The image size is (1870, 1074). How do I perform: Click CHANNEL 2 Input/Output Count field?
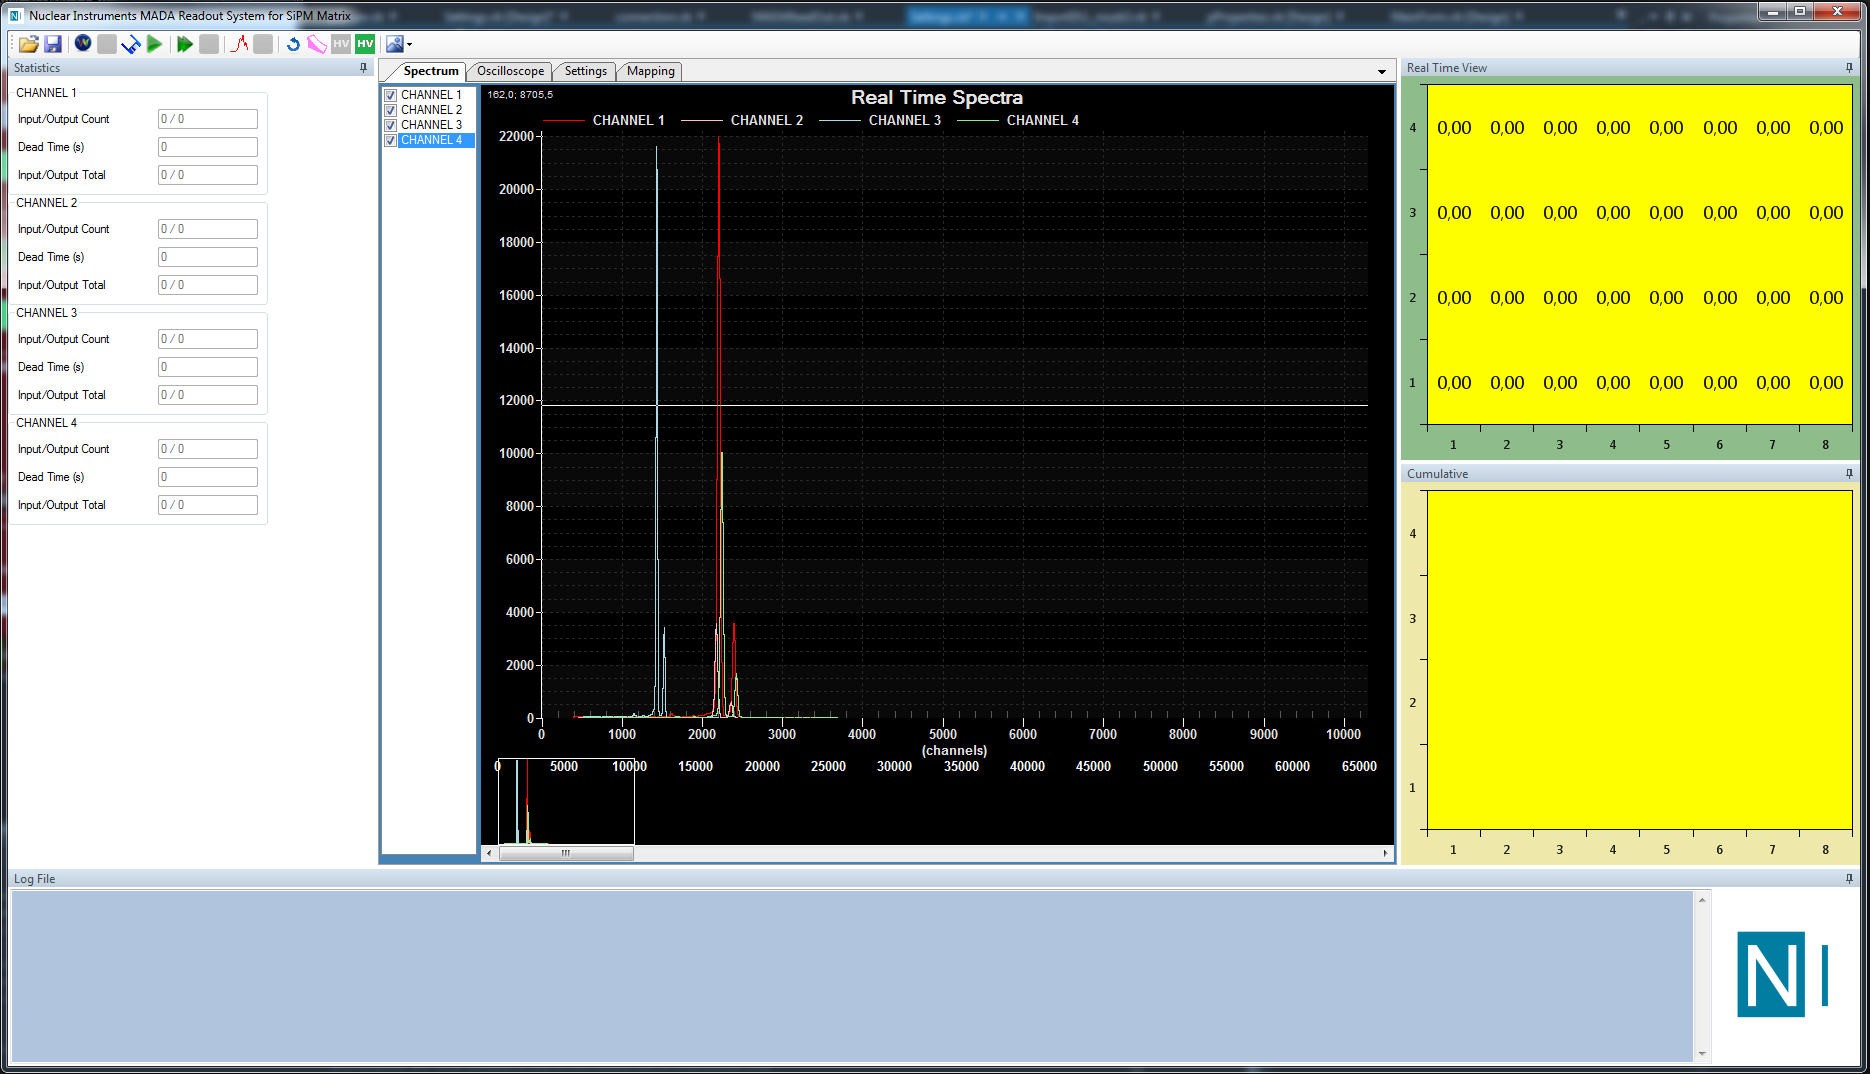207,229
